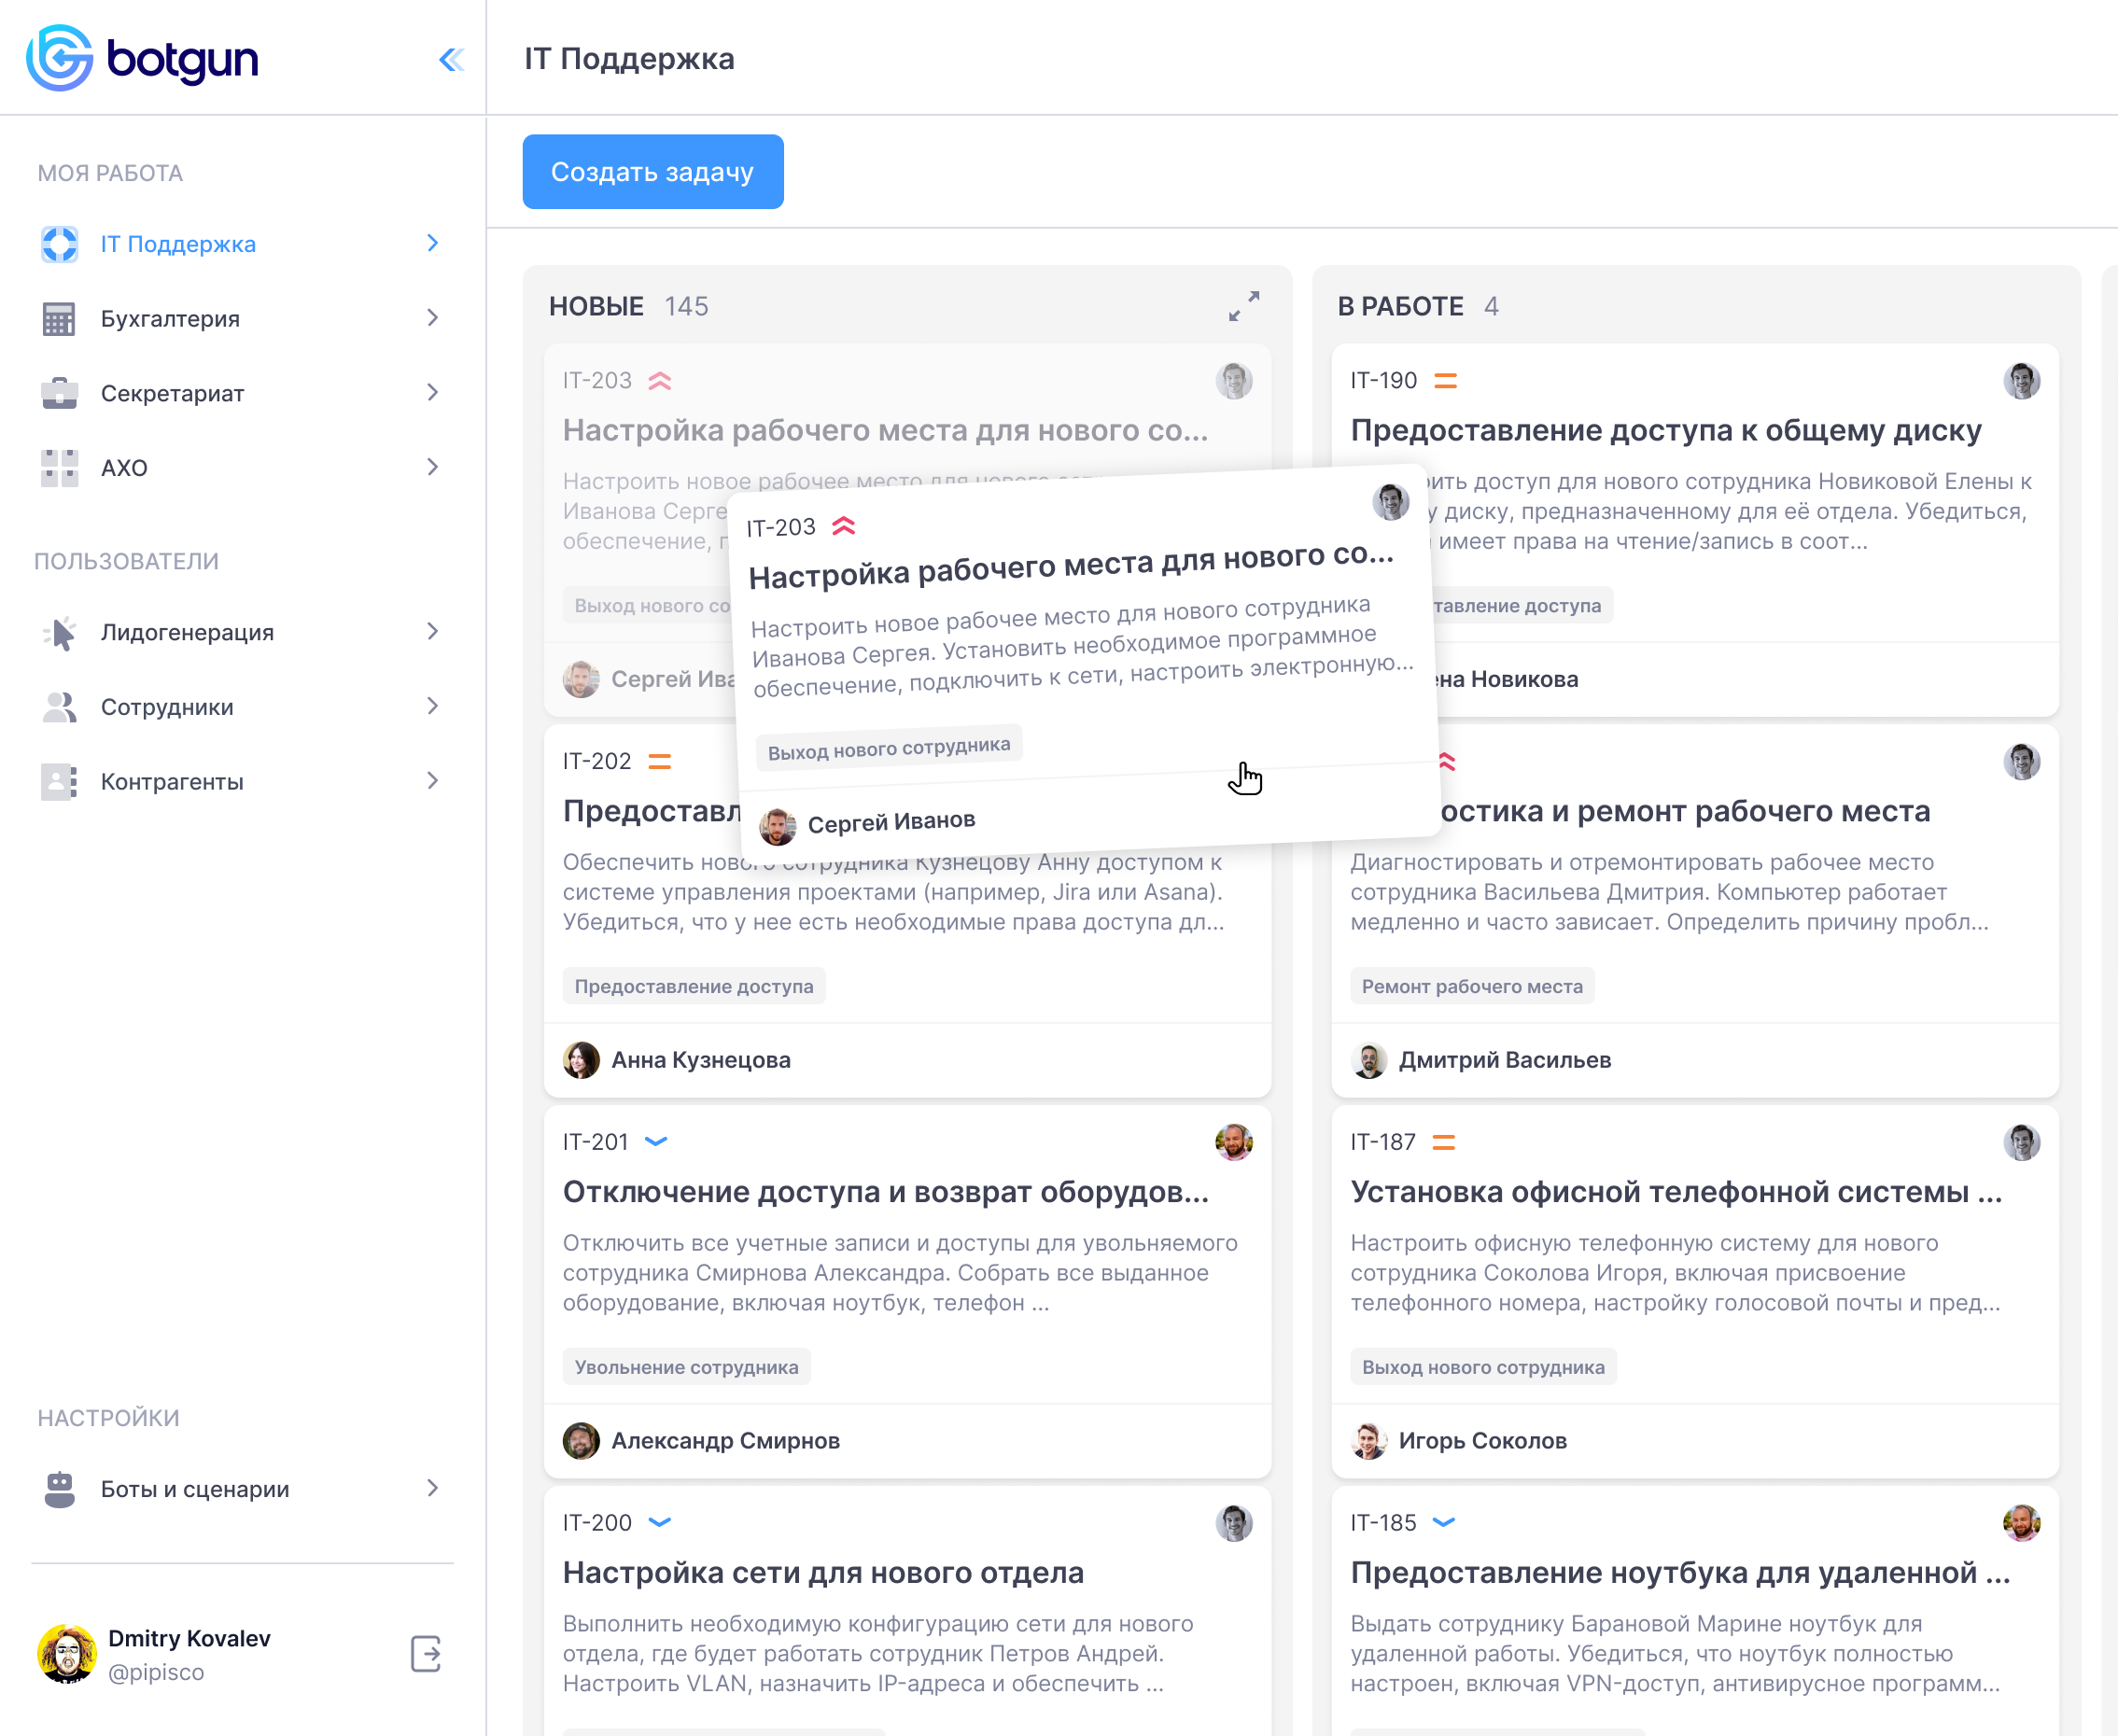
Task: Click the task ID IT-187
Action: click(1383, 1142)
